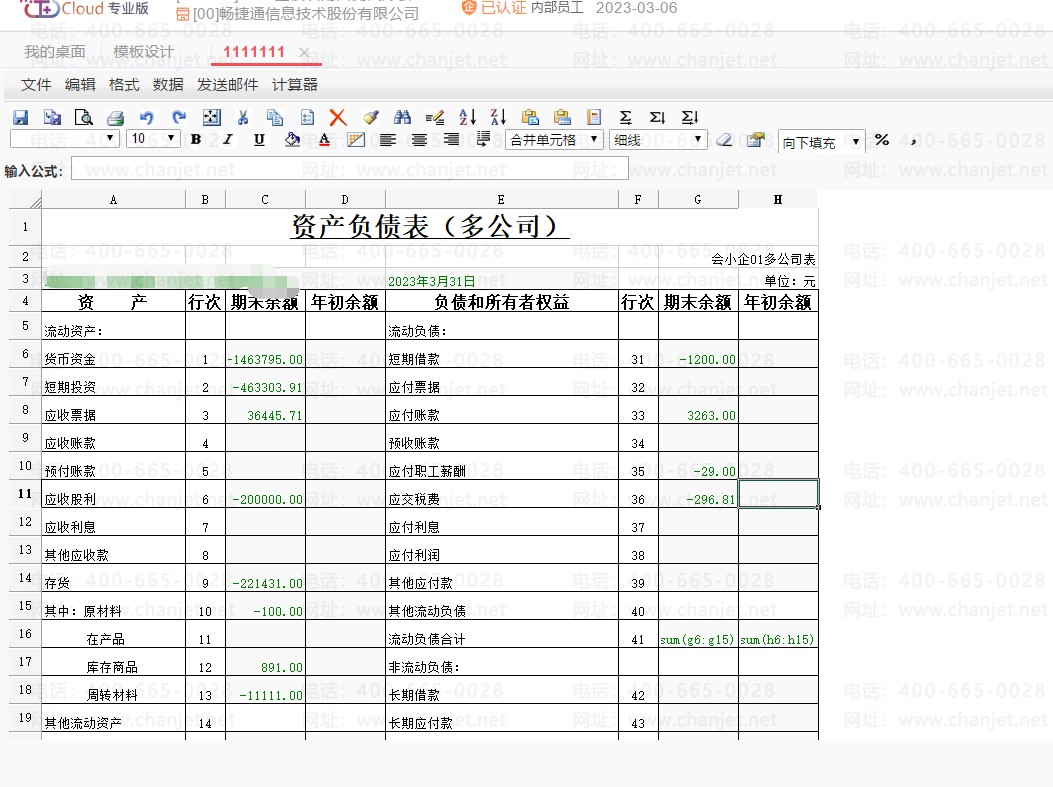Click the Save floppy disk icon
This screenshot has height=787, width=1053.
pos(21,118)
